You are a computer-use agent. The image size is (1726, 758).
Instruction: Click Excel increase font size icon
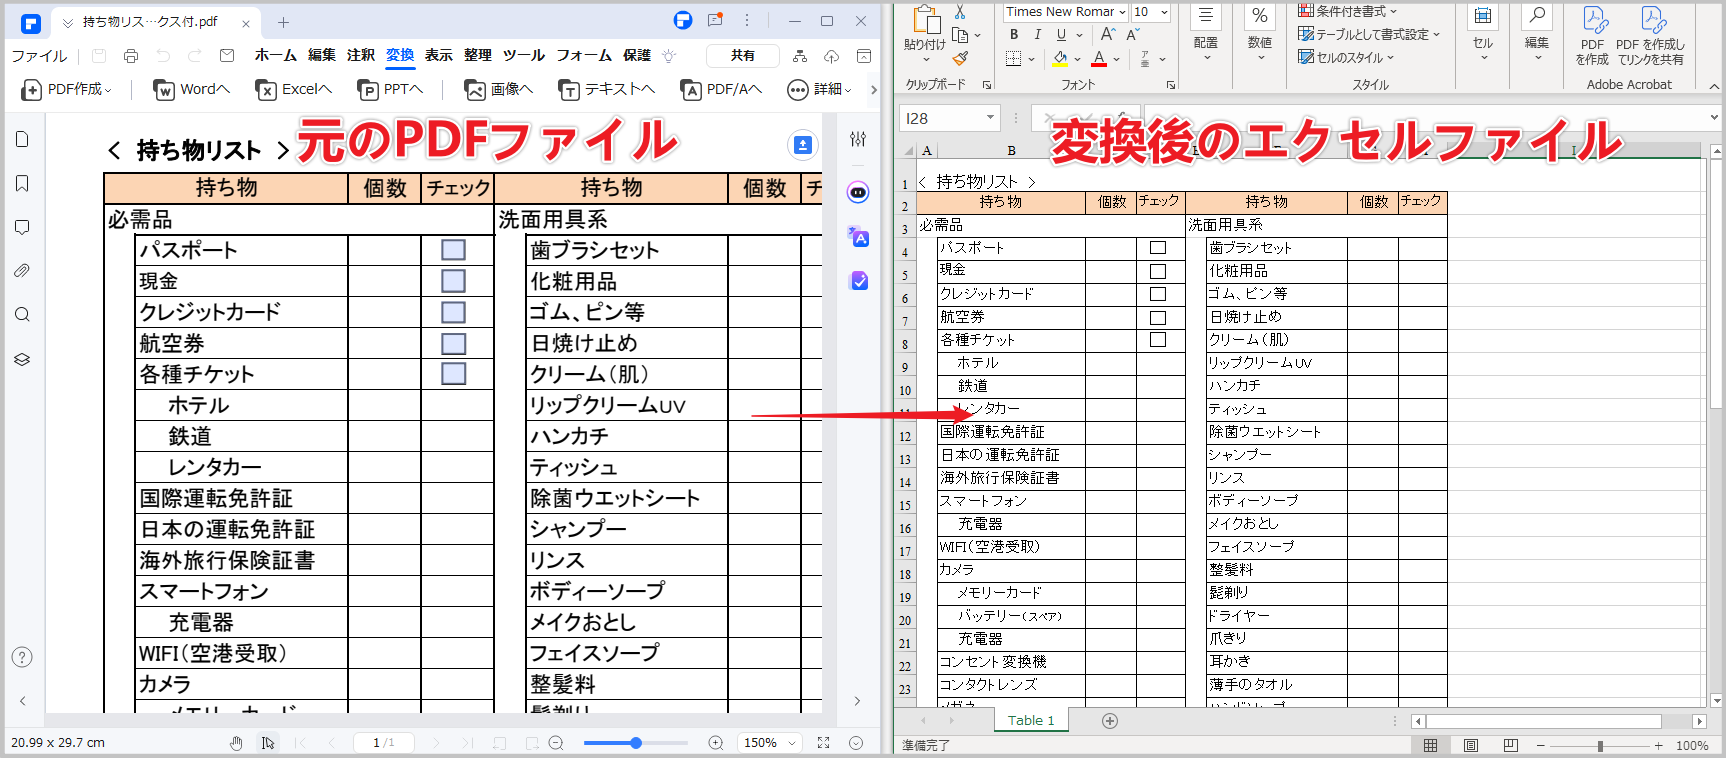pyautogui.click(x=1108, y=35)
